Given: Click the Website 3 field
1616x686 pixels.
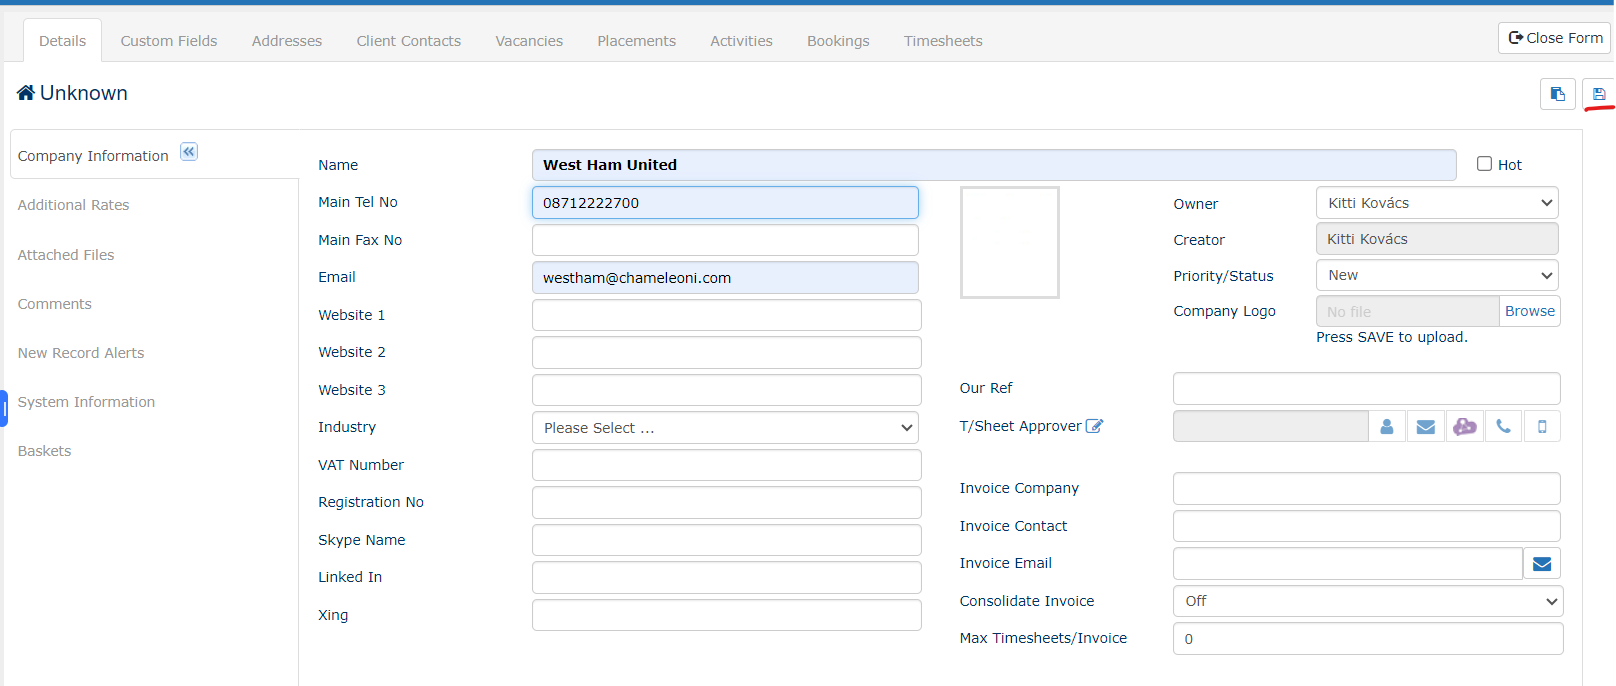Looking at the screenshot, I should [x=727, y=390].
